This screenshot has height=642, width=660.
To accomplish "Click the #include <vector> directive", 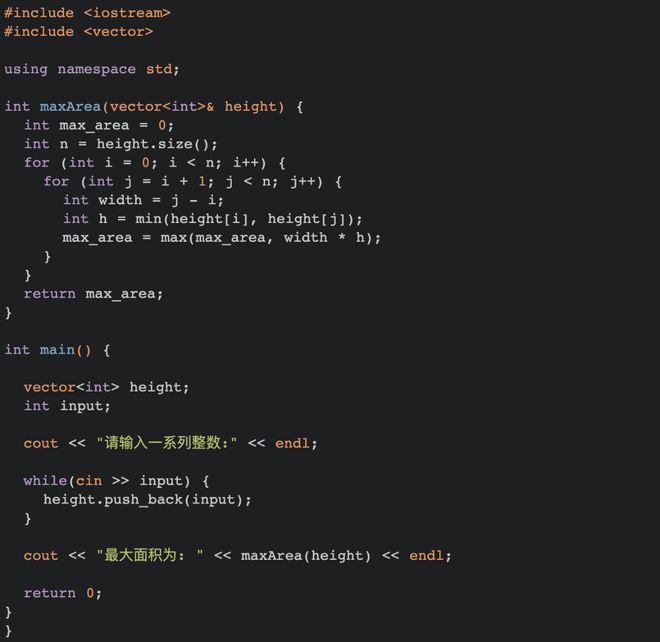I will point(78,32).
